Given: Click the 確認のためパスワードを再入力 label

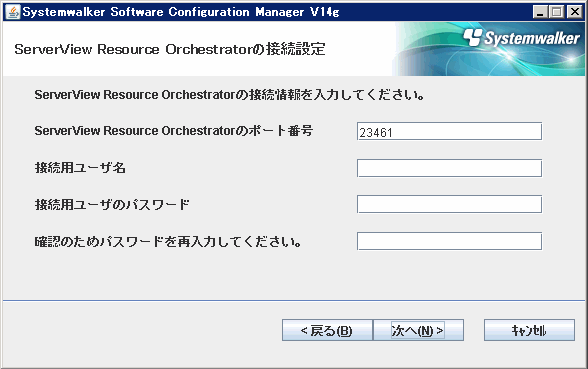Looking at the screenshot, I should click(x=168, y=242).
